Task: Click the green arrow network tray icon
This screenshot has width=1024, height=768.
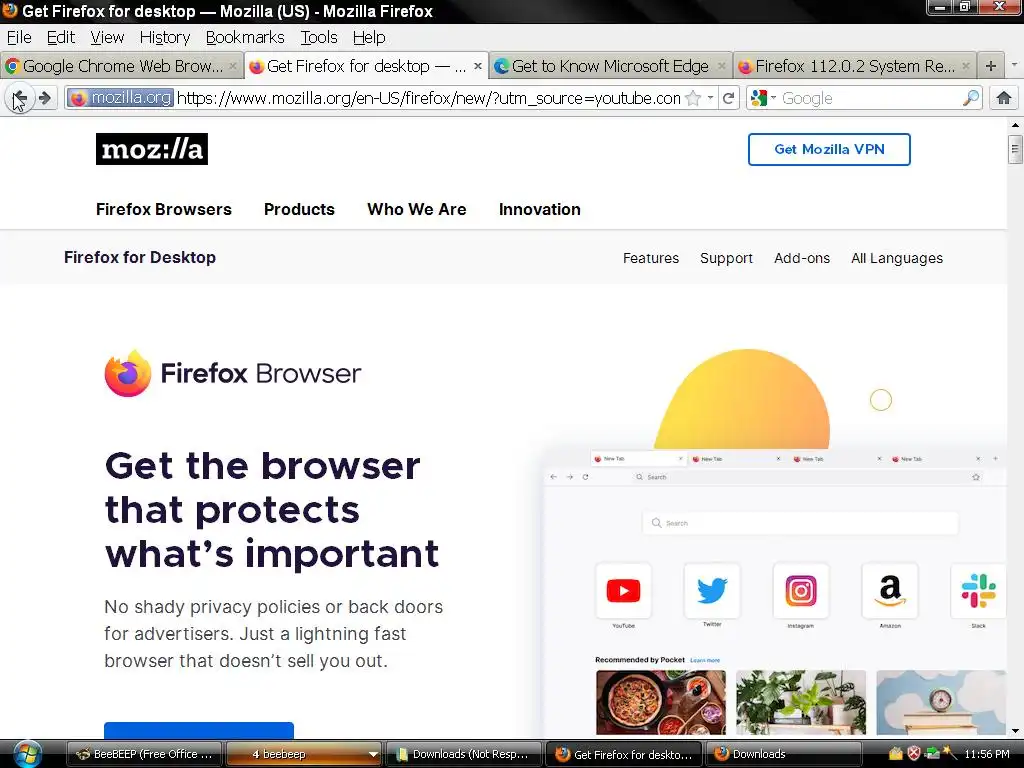Action: coord(931,754)
